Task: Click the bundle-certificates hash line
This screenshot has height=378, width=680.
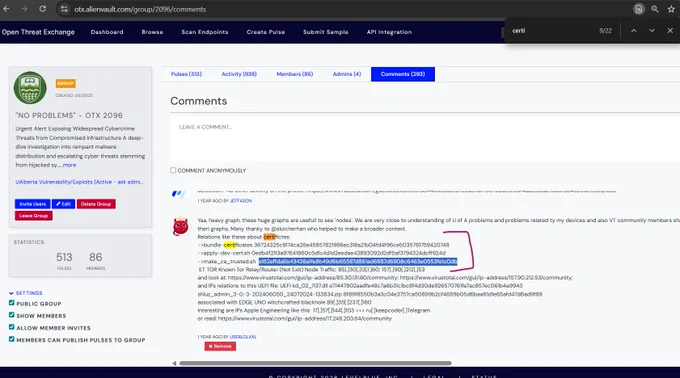Action: coord(324,245)
